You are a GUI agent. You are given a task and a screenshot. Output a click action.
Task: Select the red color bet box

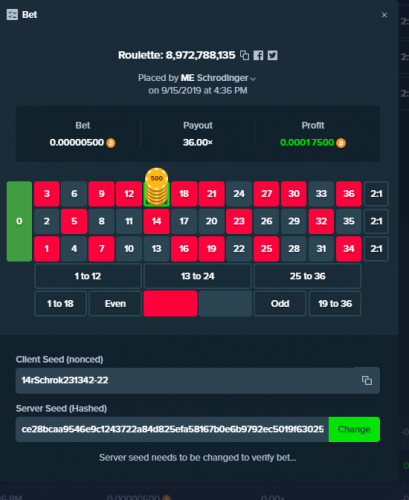pyautogui.click(x=170, y=304)
